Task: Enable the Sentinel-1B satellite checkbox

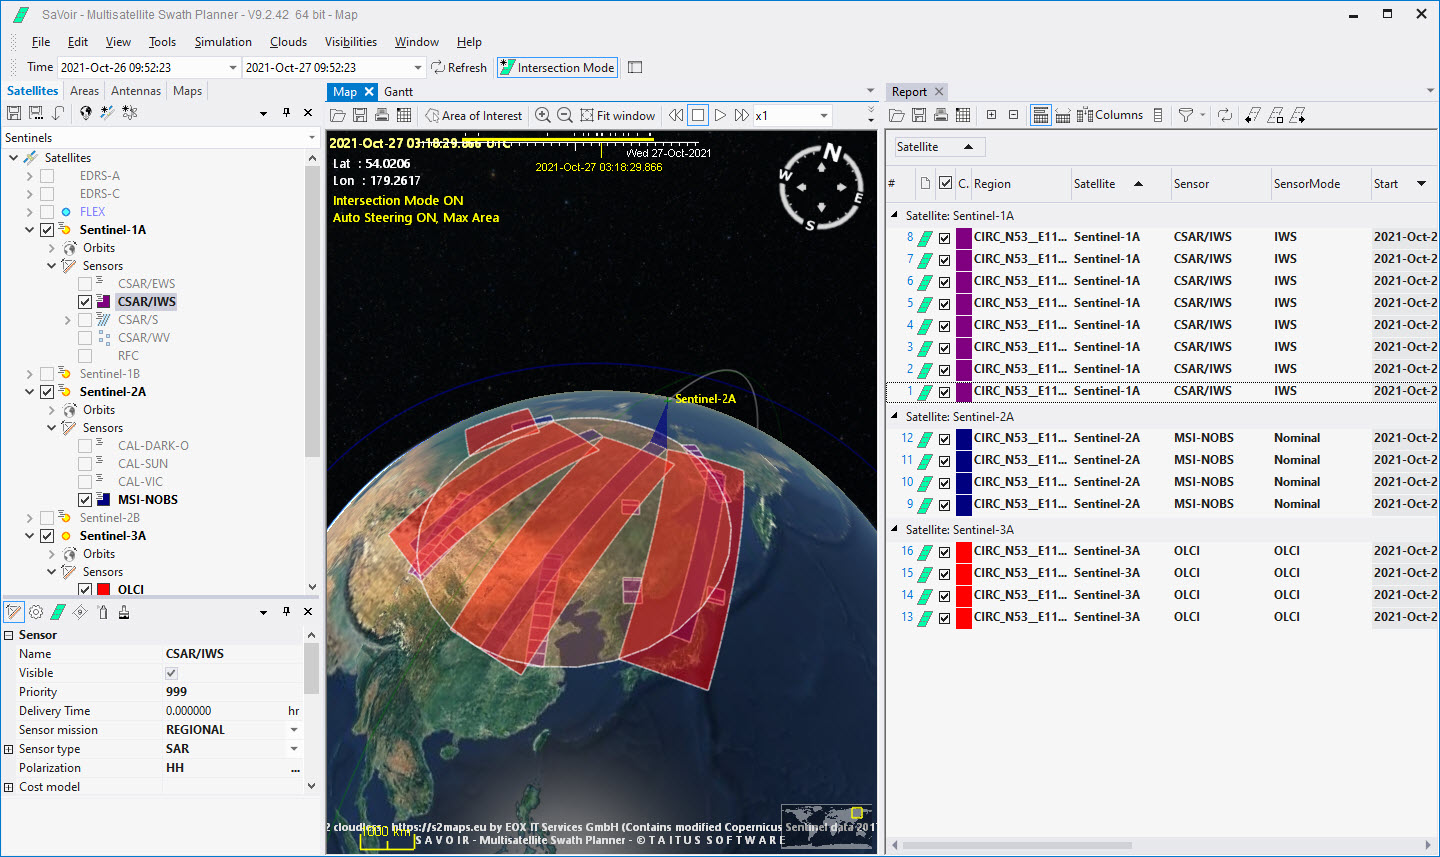Action: [x=47, y=374]
